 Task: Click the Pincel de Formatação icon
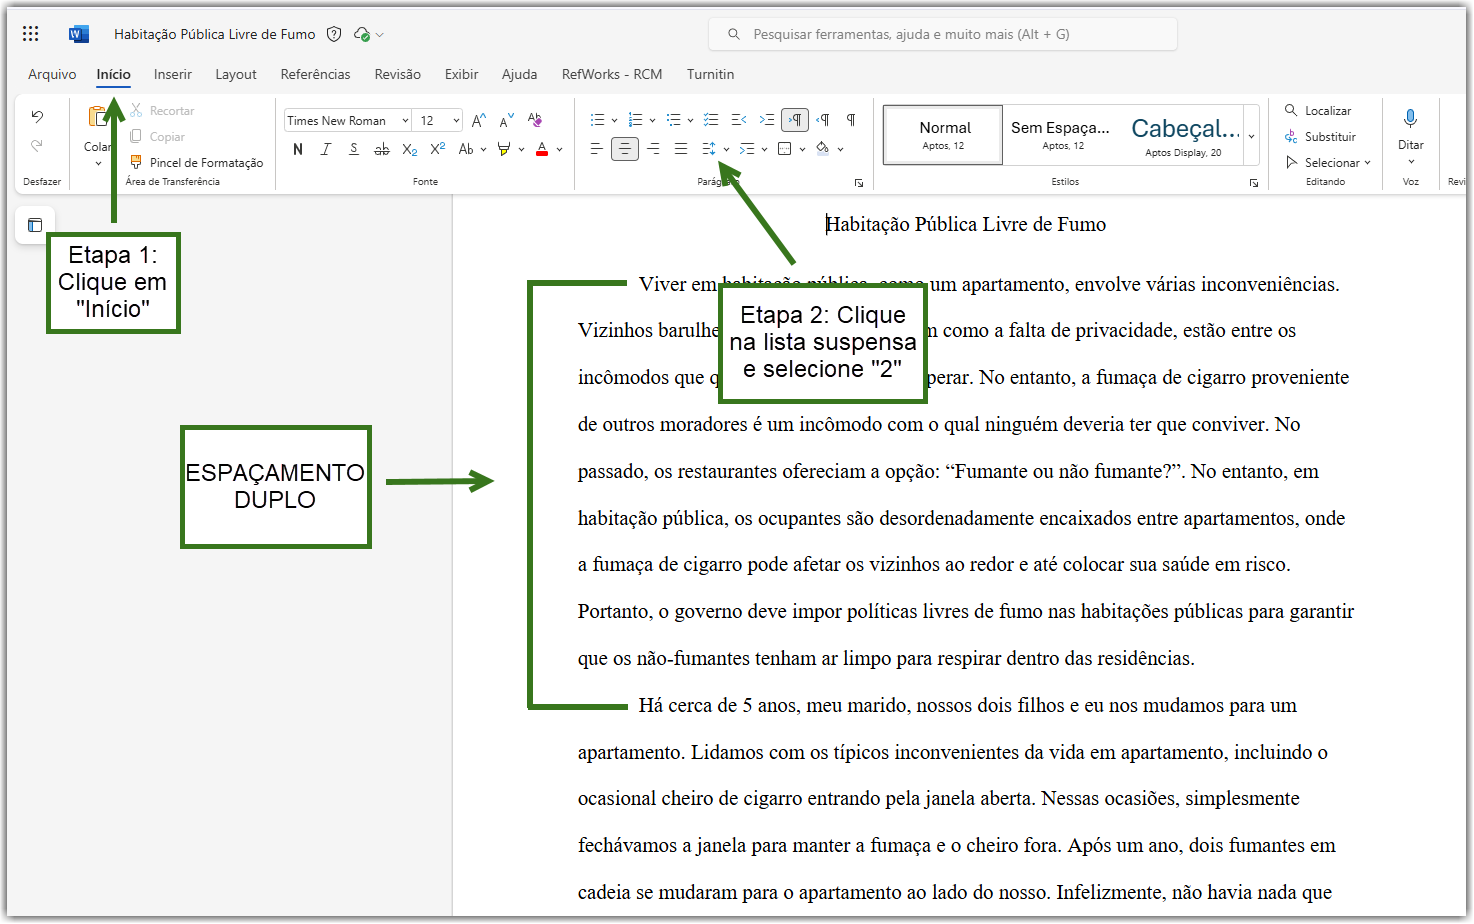(x=136, y=162)
